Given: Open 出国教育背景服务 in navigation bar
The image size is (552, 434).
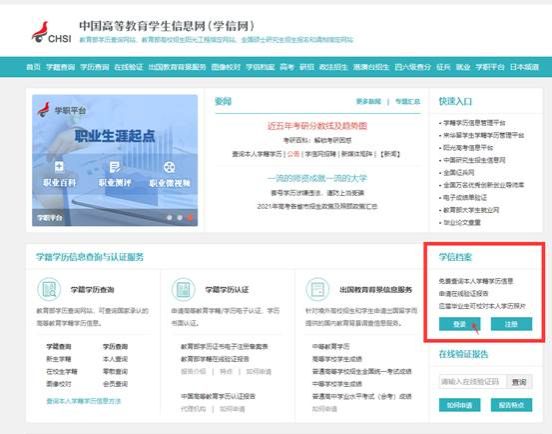Looking at the screenshot, I should [x=177, y=67].
